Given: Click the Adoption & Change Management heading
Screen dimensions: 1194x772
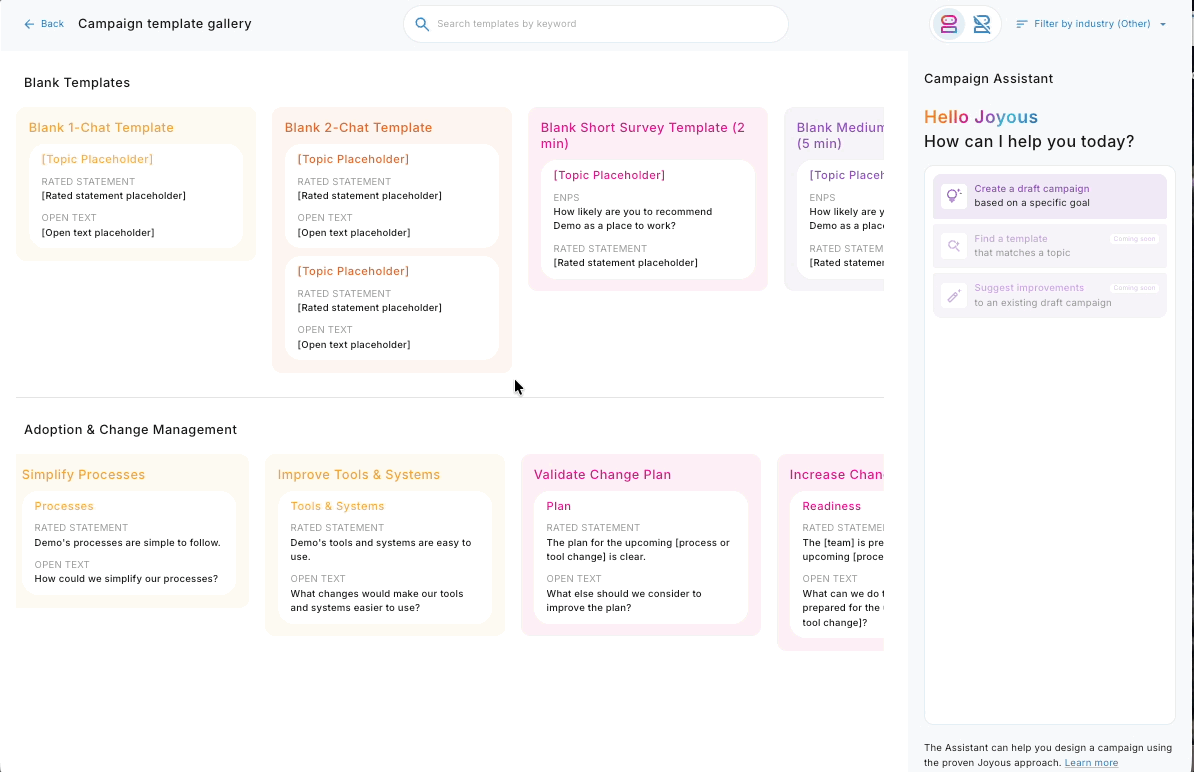Looking at the screenshot, I should (130, 429).
